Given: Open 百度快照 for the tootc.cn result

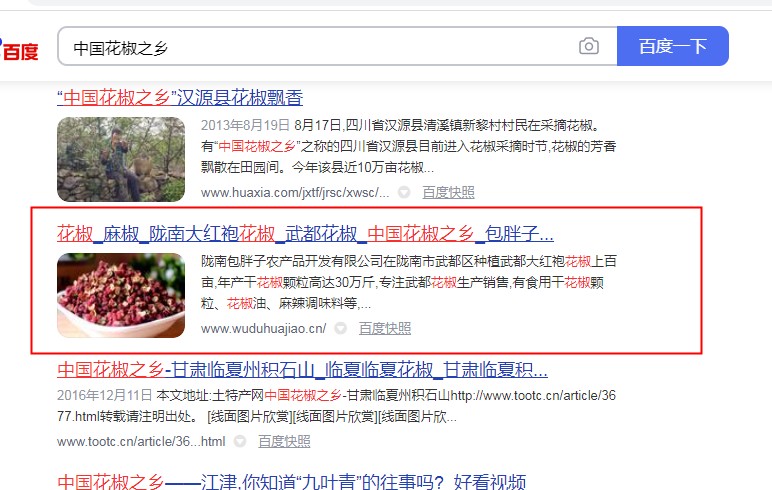Looking at the screenshot, I should [x=284, y=441].
